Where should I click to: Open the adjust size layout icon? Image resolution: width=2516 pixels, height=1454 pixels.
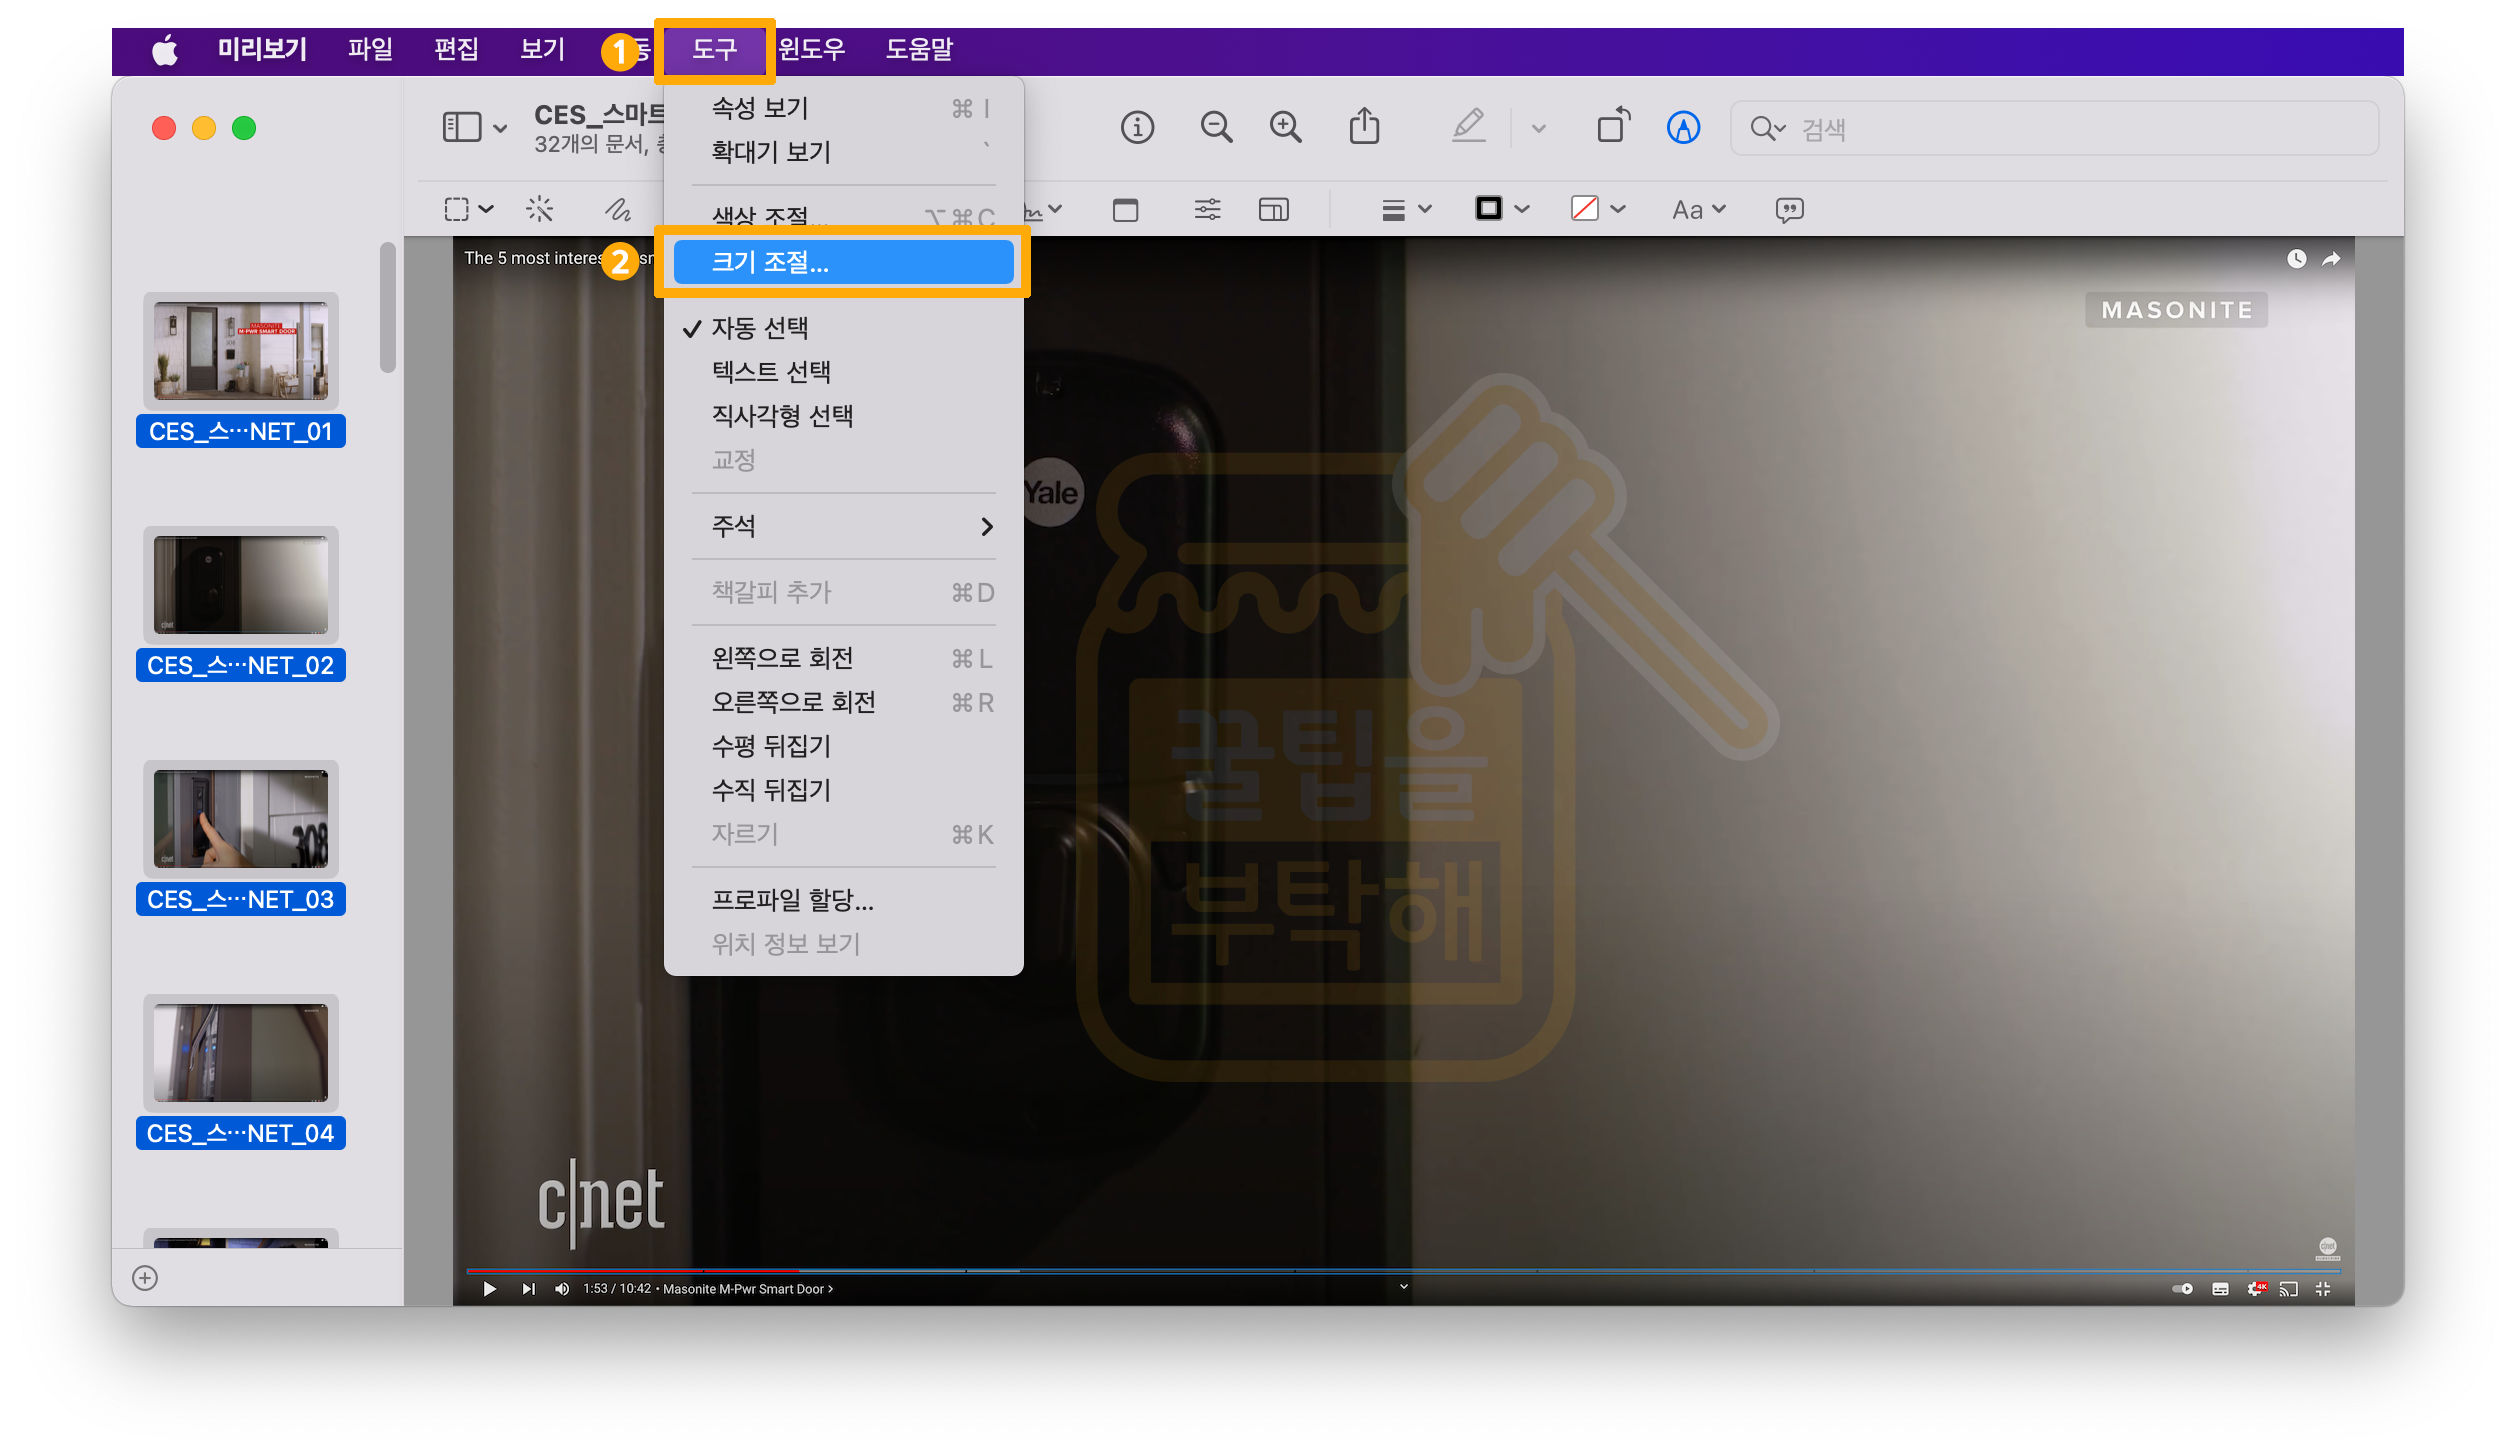click(x=1273, y=210)
